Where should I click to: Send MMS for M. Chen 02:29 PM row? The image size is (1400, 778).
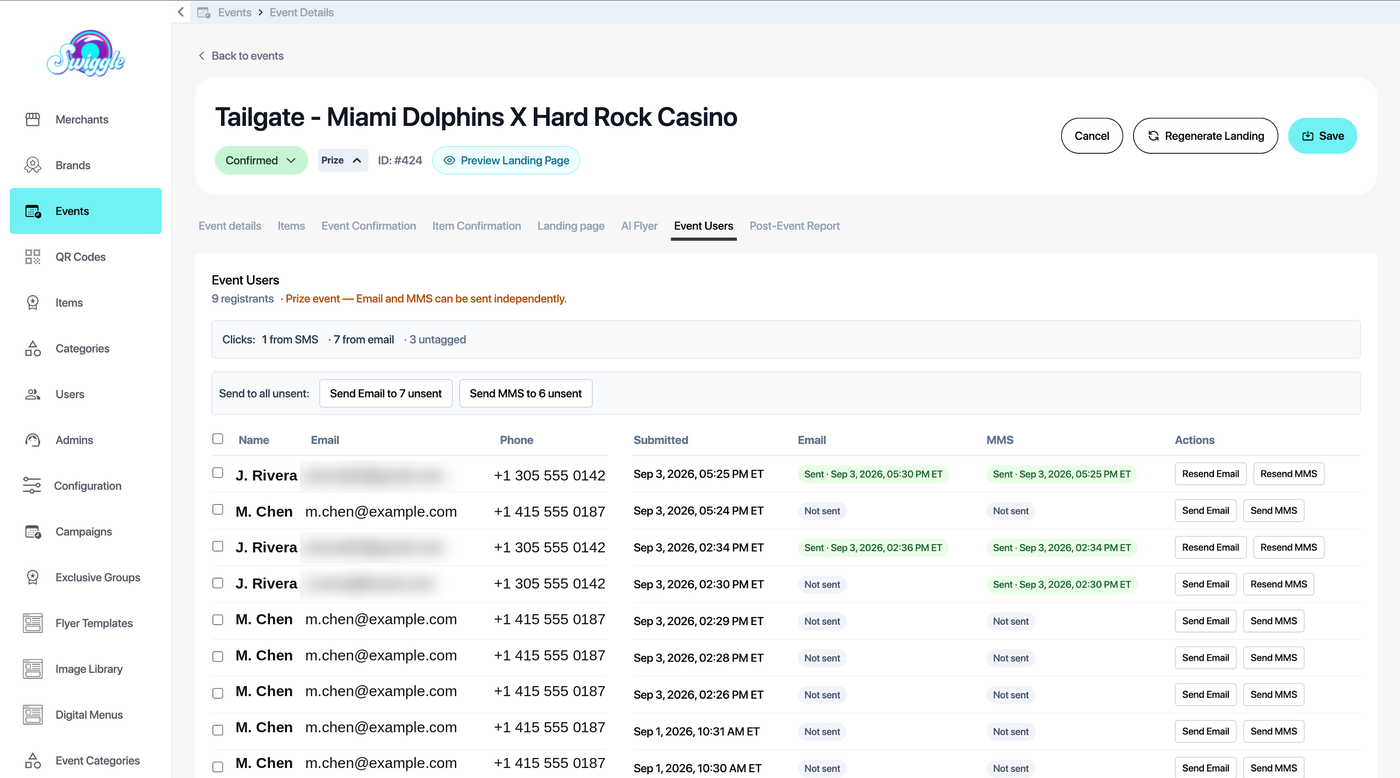tap(1274, 621)
